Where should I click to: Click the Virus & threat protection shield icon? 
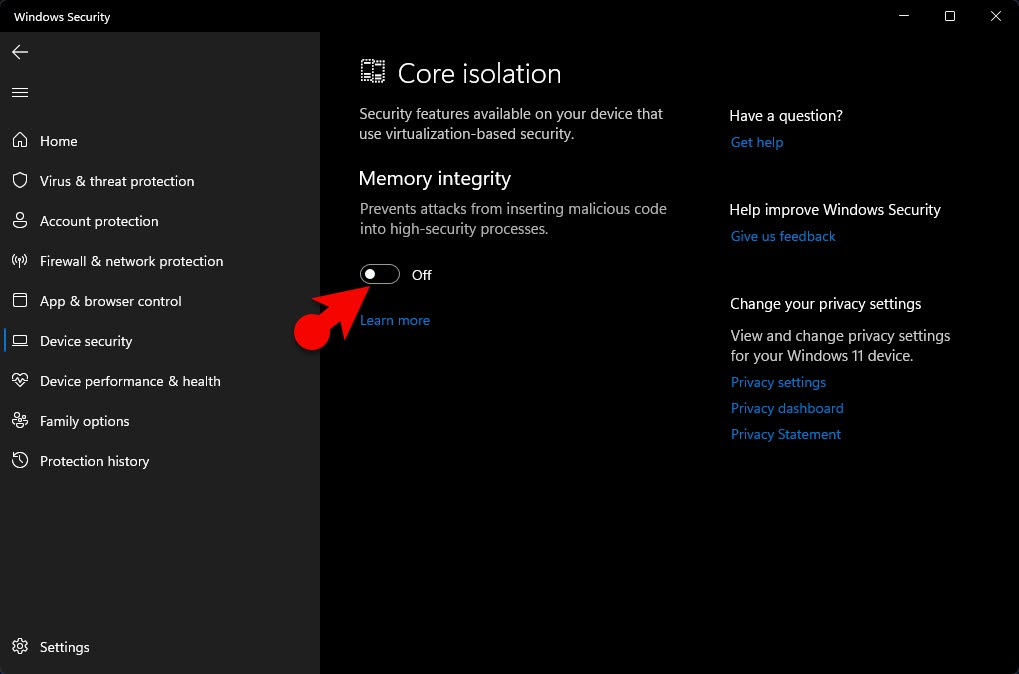click(x=20, y=181)
